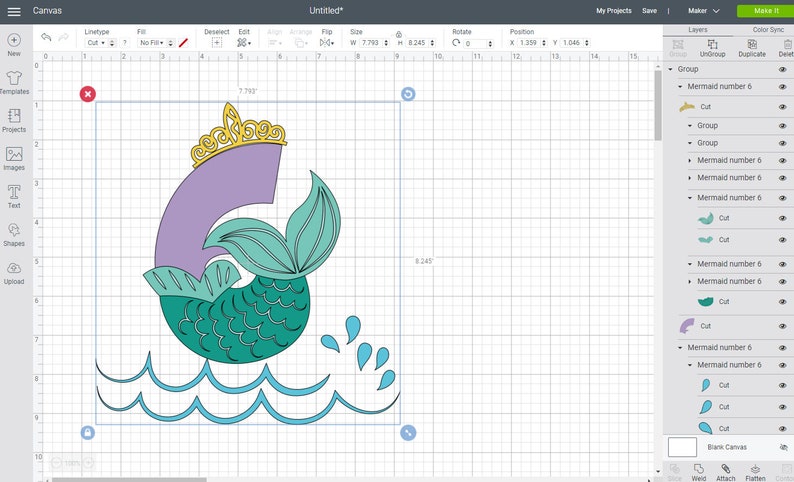Redo the last action
Image resolution: width=794 pixels, height=482 pixels.
[x=64, y=37]
